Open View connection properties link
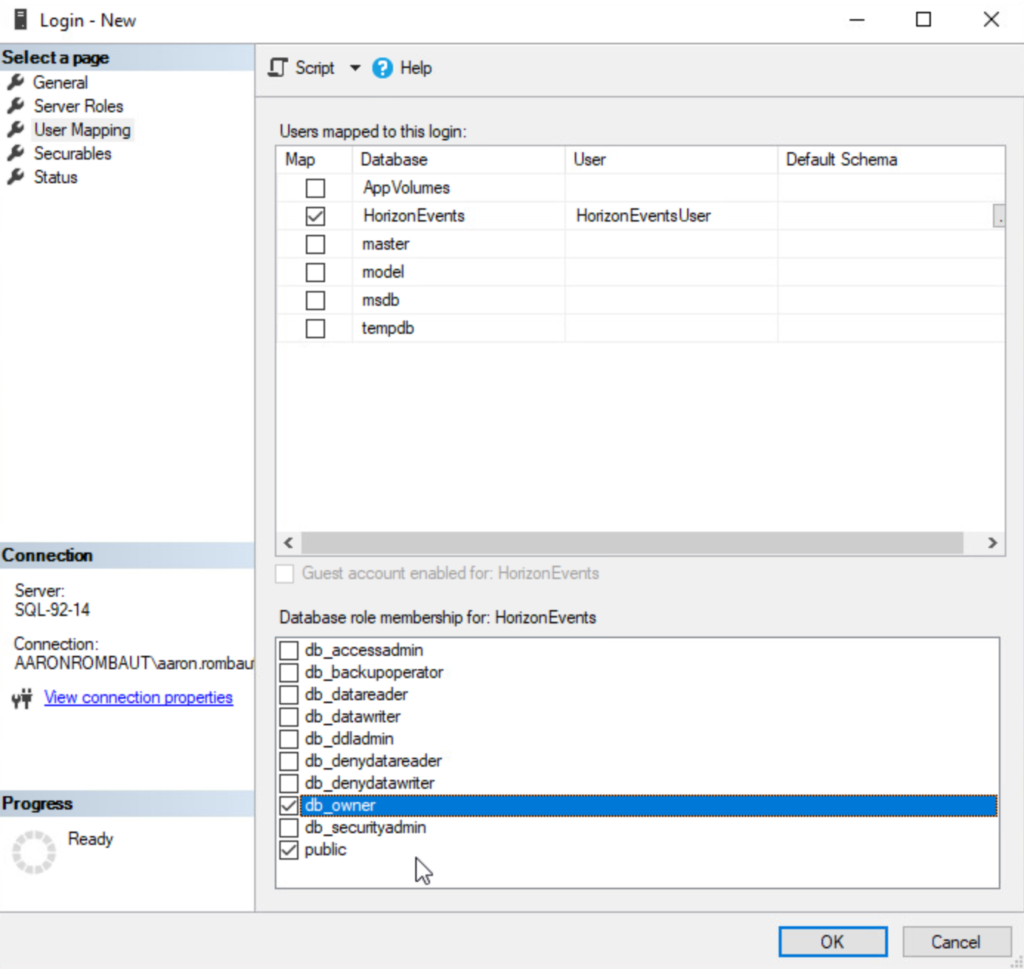Screen dimensions: 1024x969 (x=138, y=698)
